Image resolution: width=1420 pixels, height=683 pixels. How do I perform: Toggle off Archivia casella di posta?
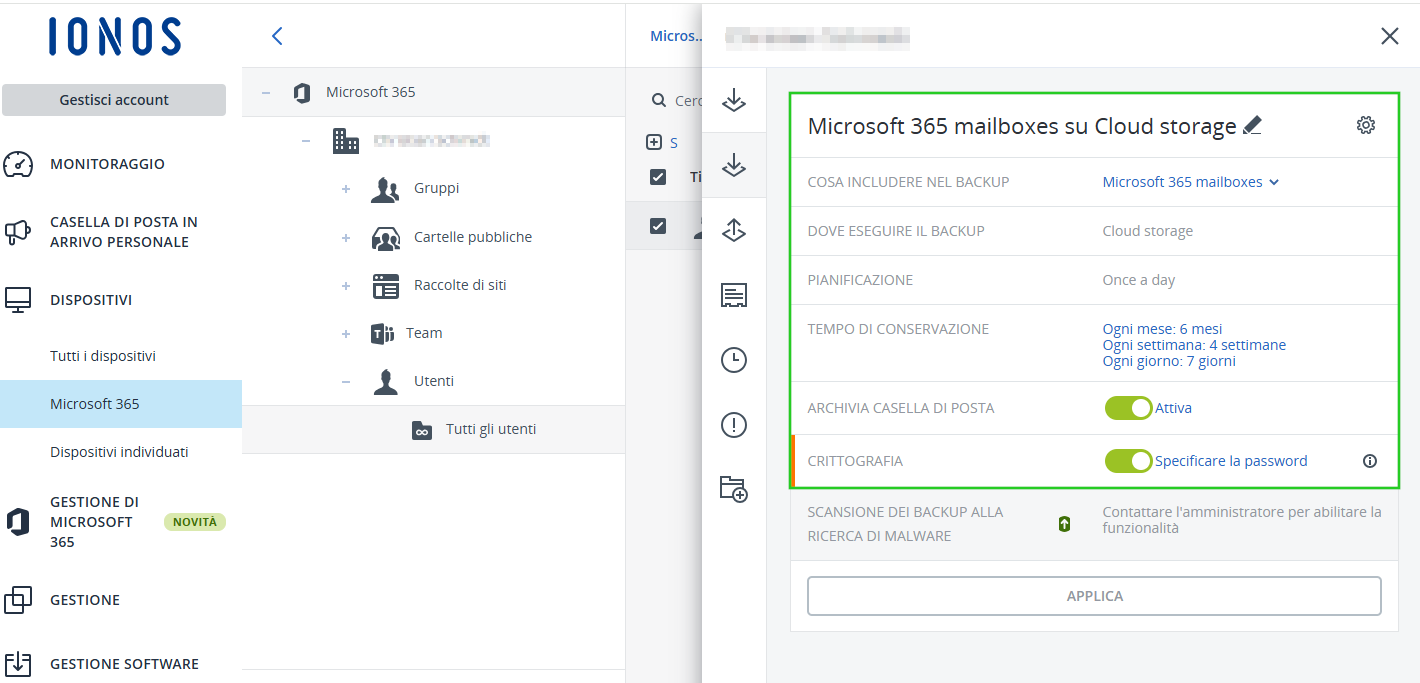pyautogui.click(x=1129, y=408)
